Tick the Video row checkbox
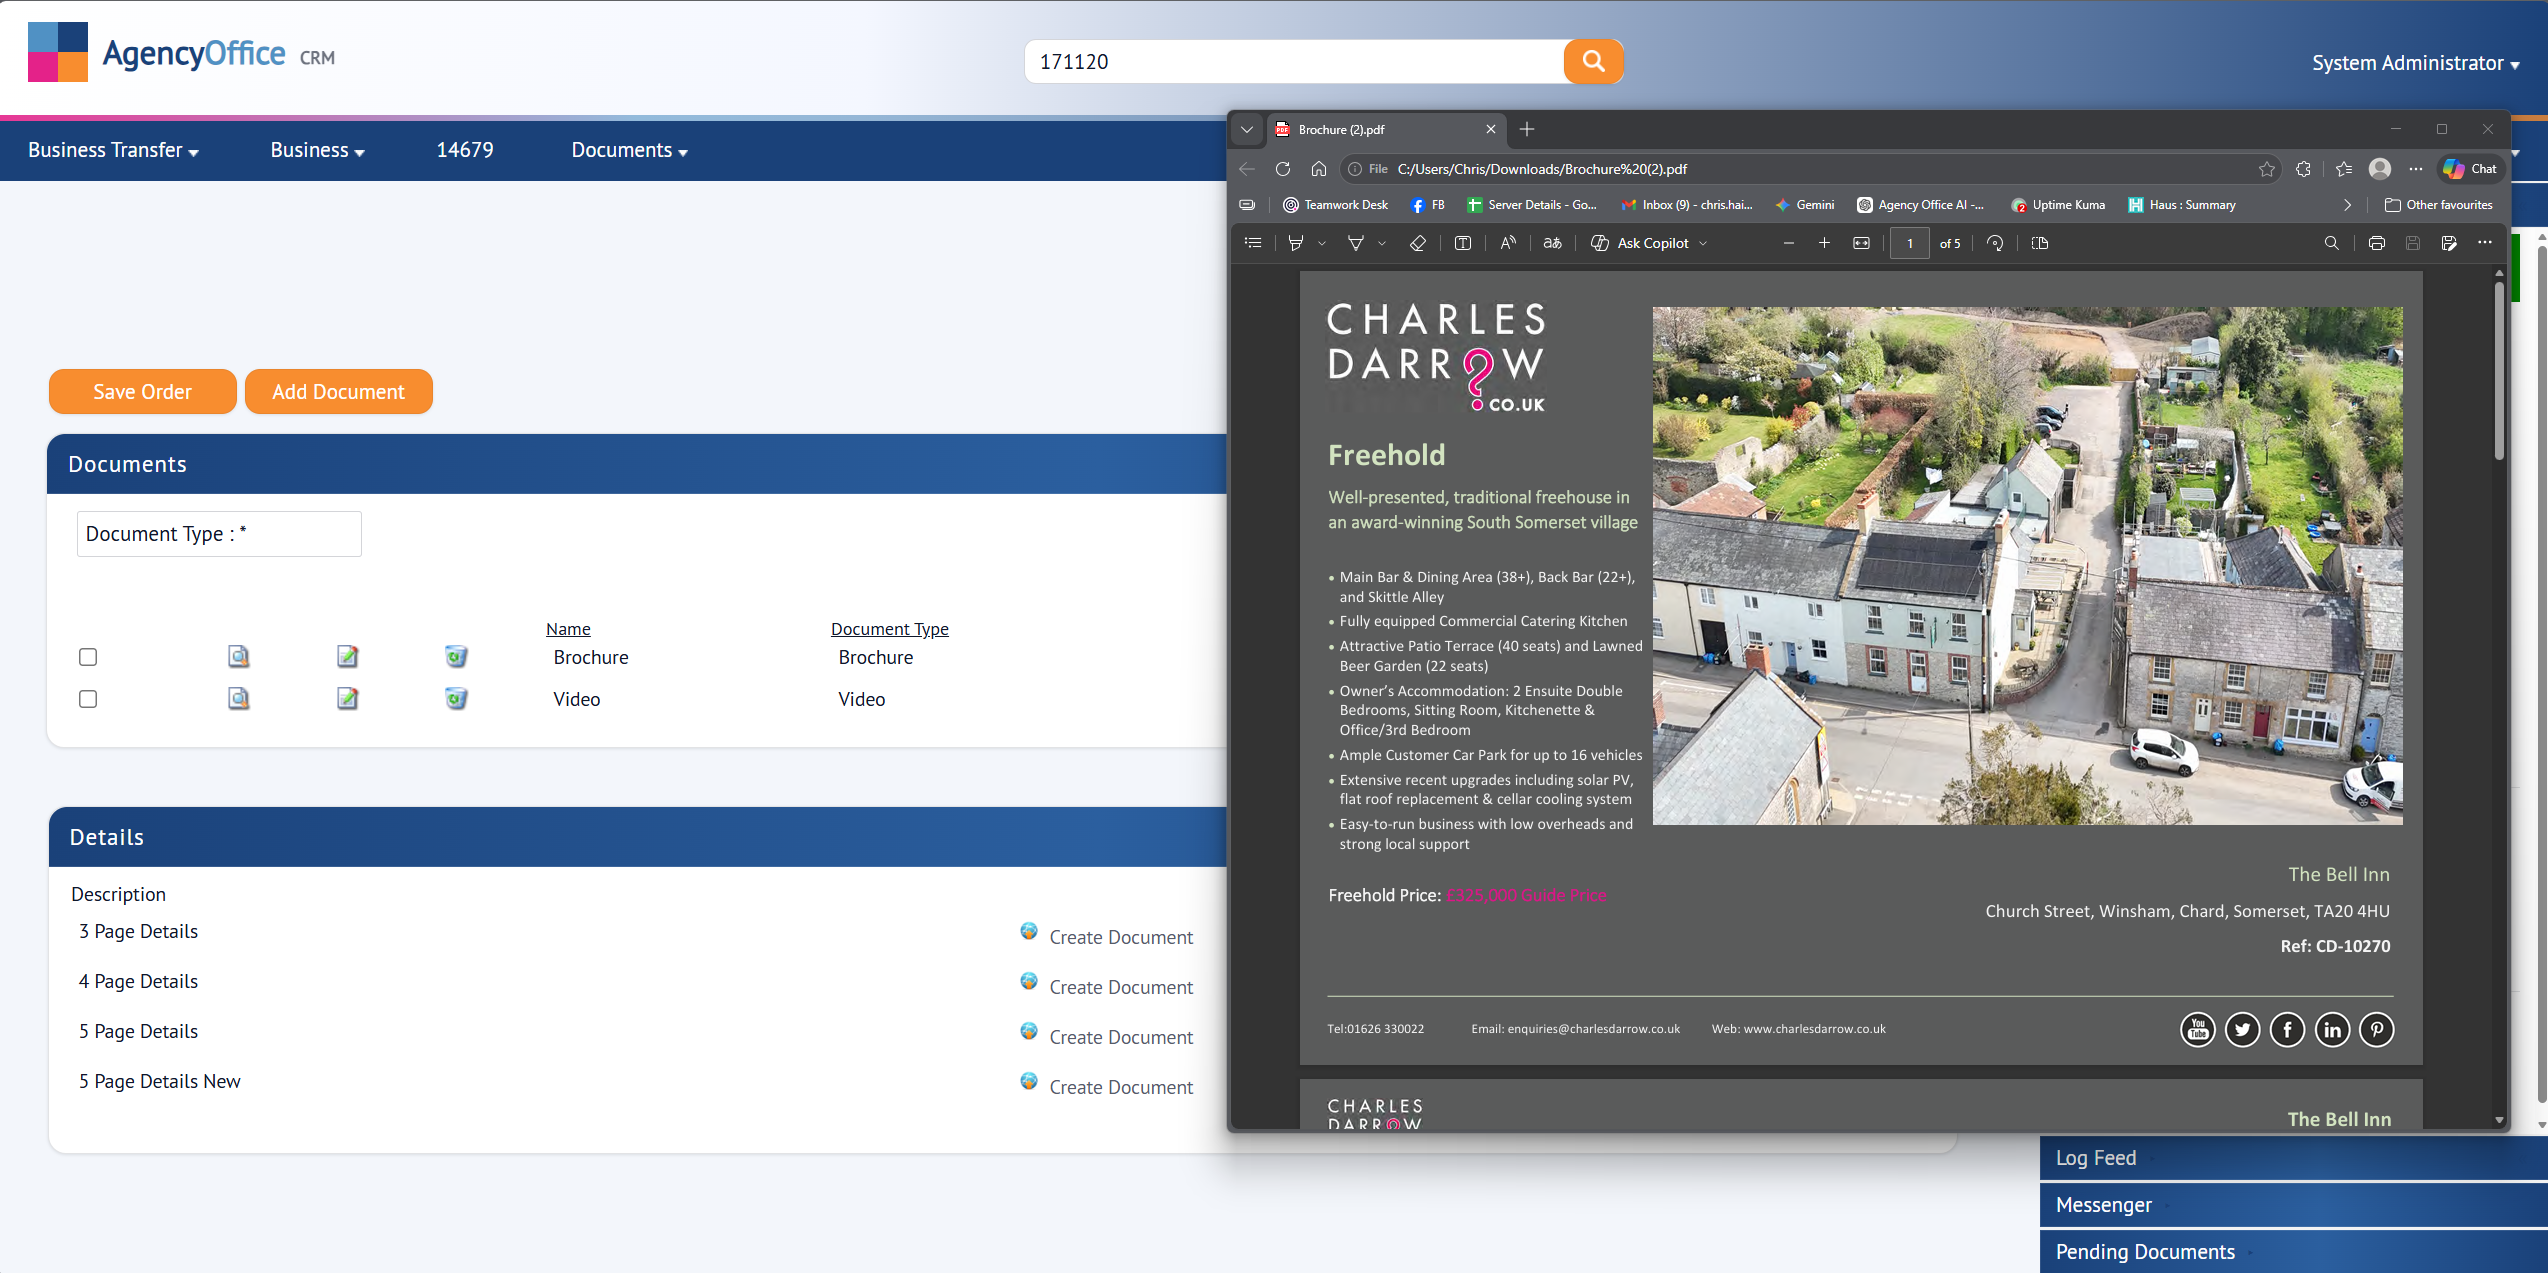 [87, 699]
